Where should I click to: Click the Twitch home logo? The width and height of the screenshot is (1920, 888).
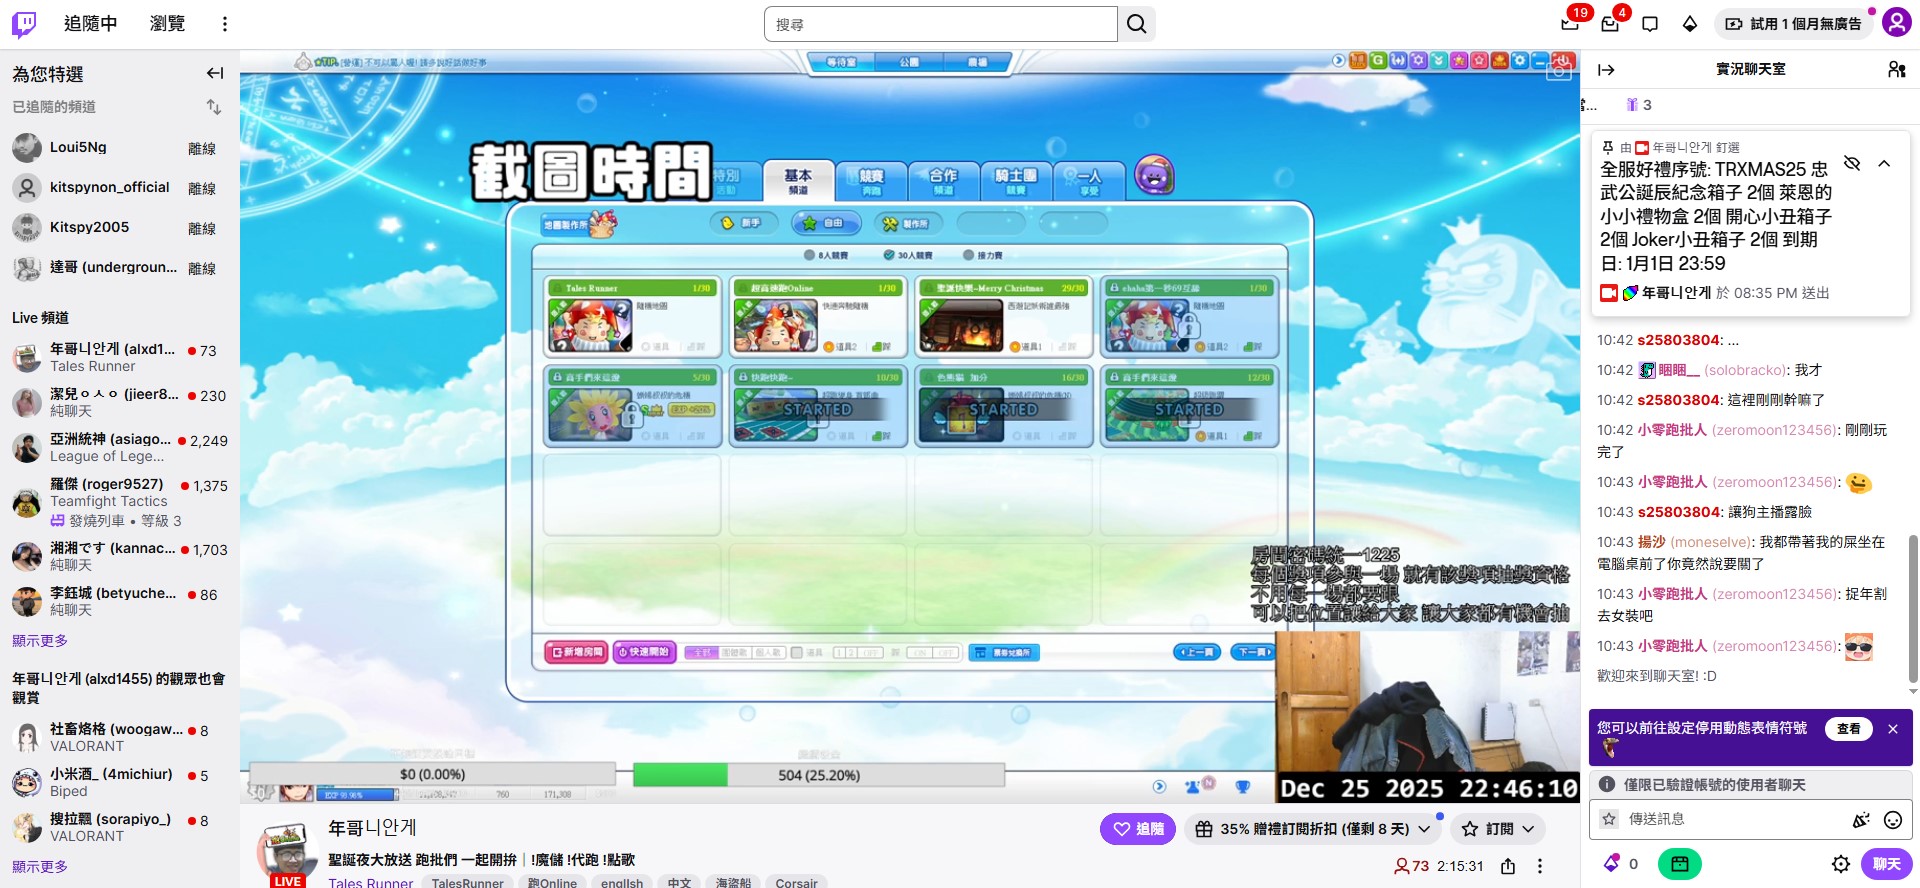point(24,24)
